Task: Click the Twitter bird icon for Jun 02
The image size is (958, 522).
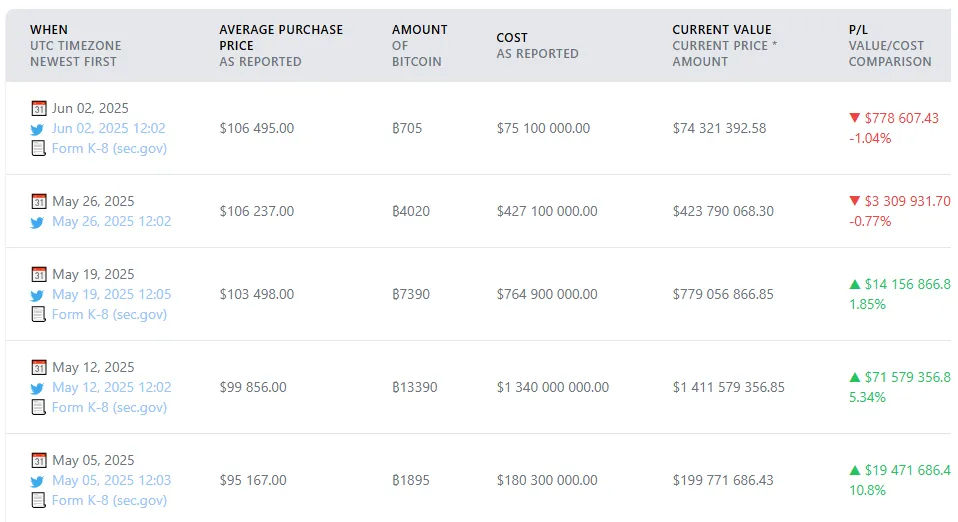Action: [39, 129]
